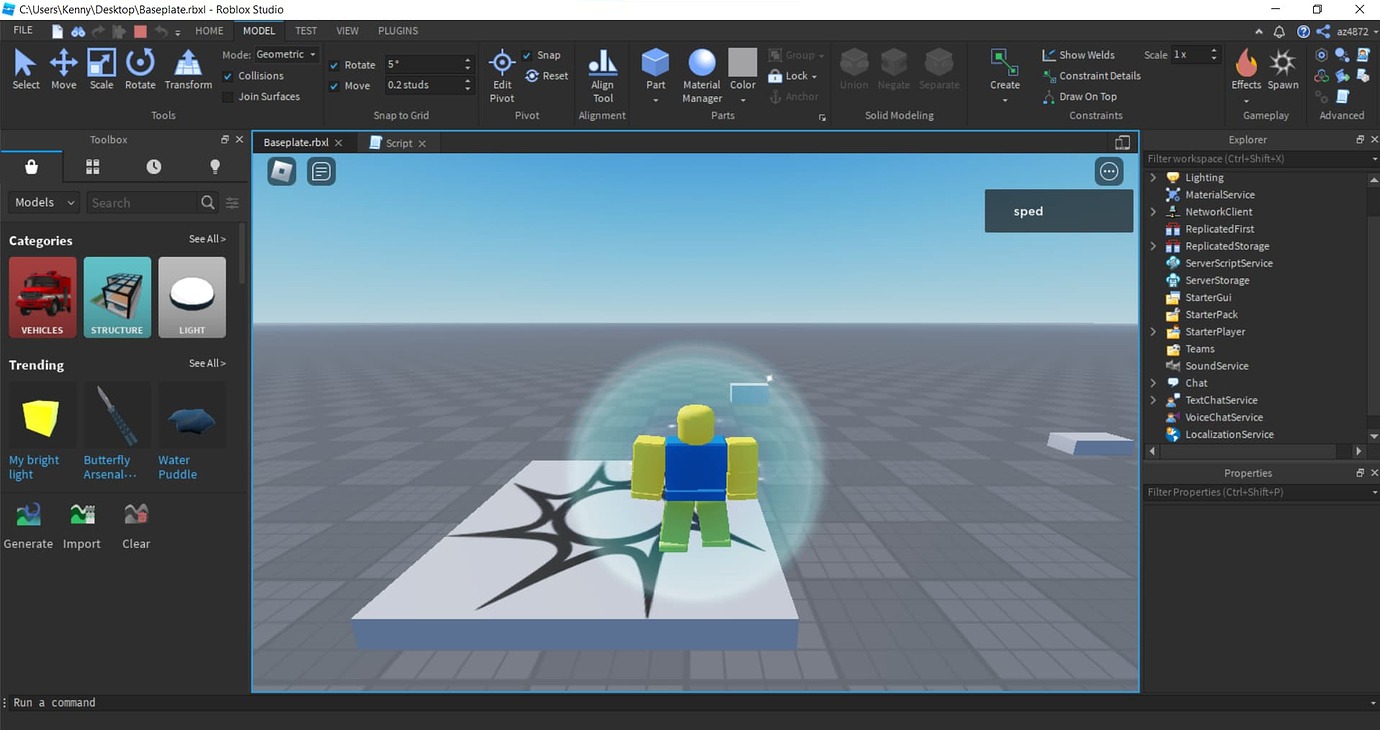Pick the Move tool in Tools group
Viewport: 1380px width, 730px height.
click(64, 70)
